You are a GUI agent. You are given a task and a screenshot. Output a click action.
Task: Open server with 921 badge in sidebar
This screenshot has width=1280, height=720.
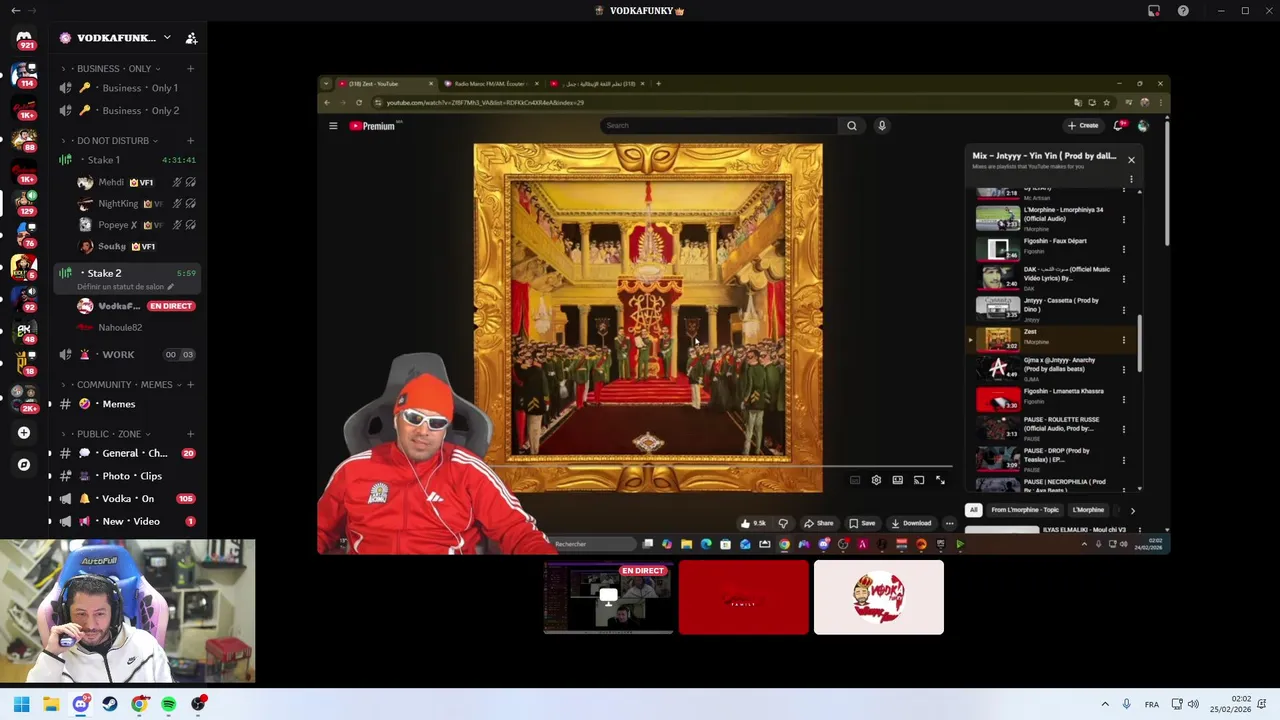[x=24, y=38]
